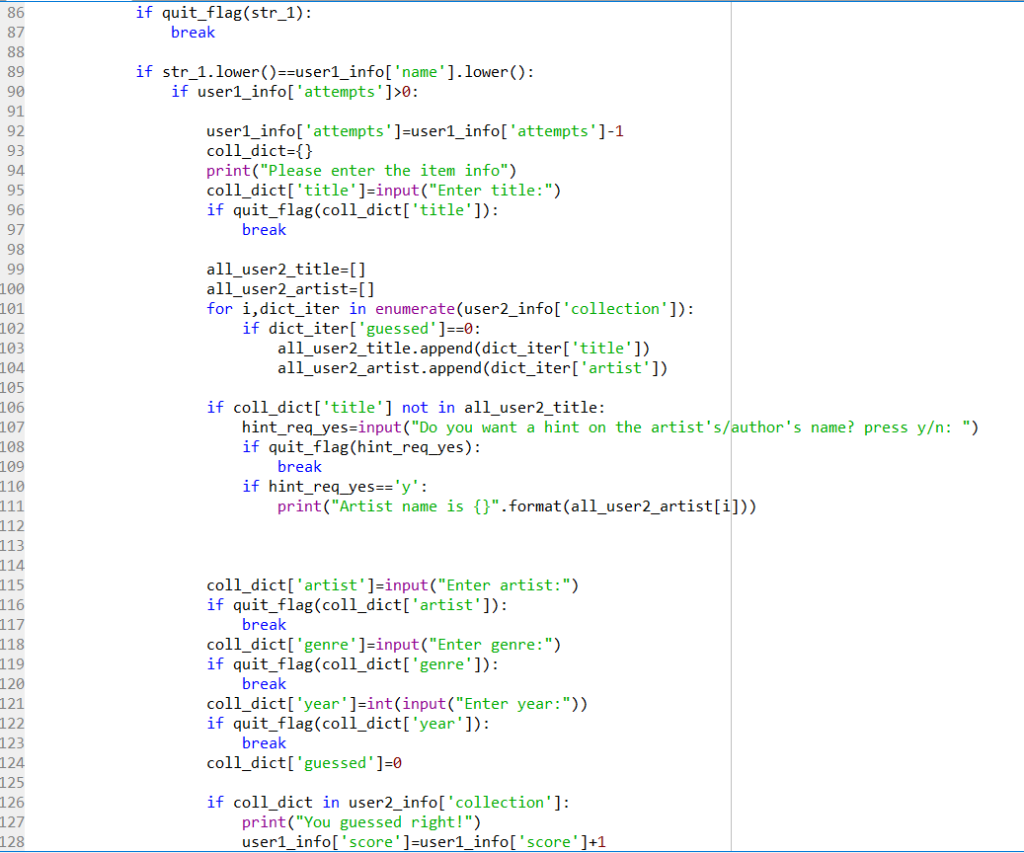Click the break keyword on line 123
The image size is (1024, 853).
(x=263, y=743)
